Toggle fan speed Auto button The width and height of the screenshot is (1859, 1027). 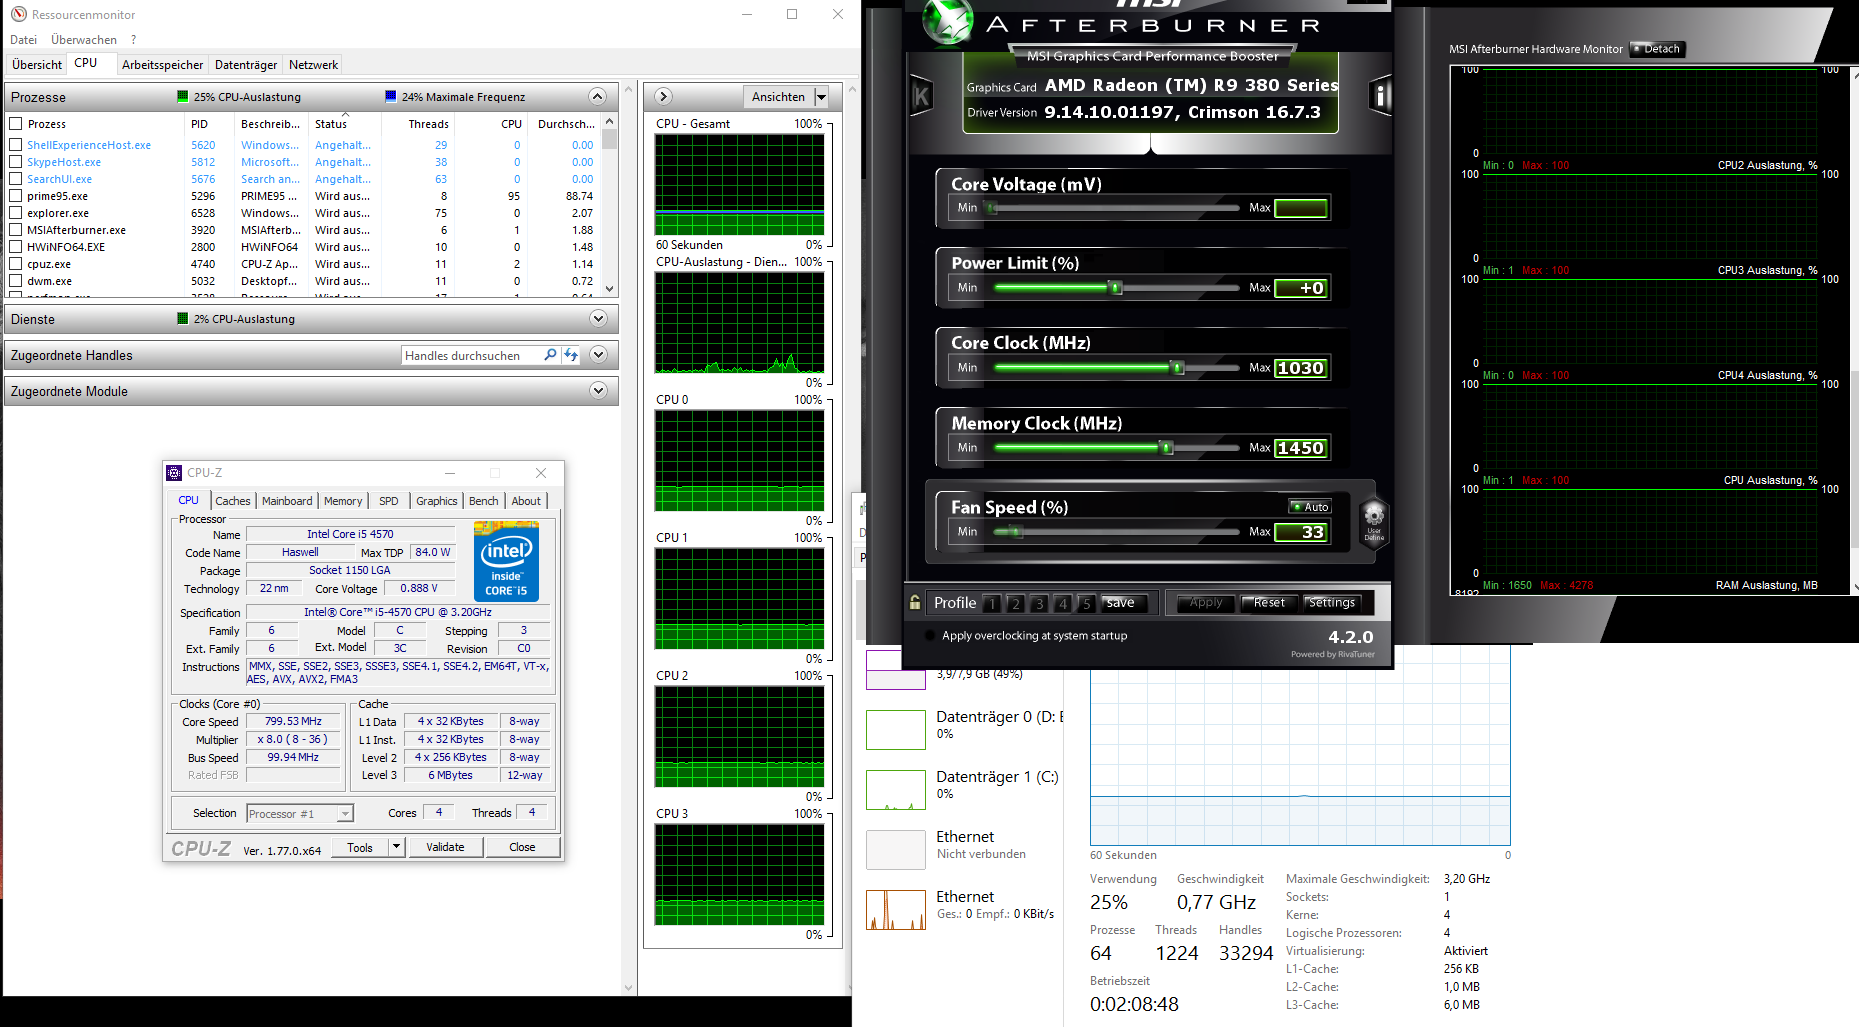click(1310, 507)
